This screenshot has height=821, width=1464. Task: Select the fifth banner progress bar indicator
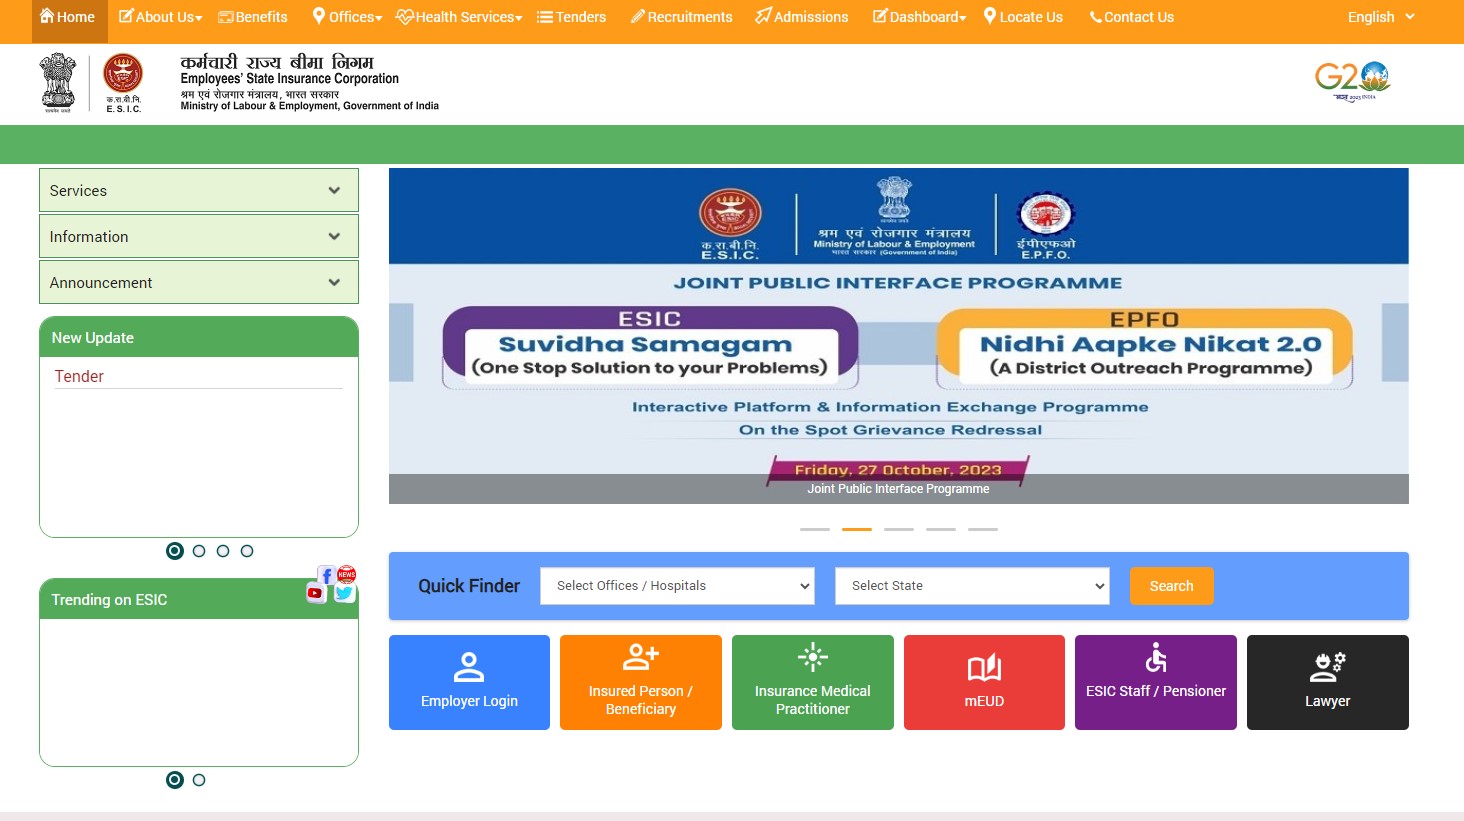tap(983, 529)
